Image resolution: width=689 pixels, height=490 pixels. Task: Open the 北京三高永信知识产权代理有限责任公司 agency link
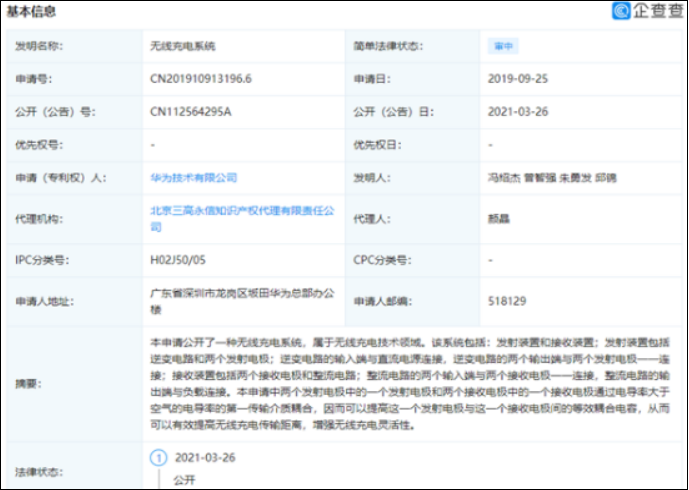[242, 219]
